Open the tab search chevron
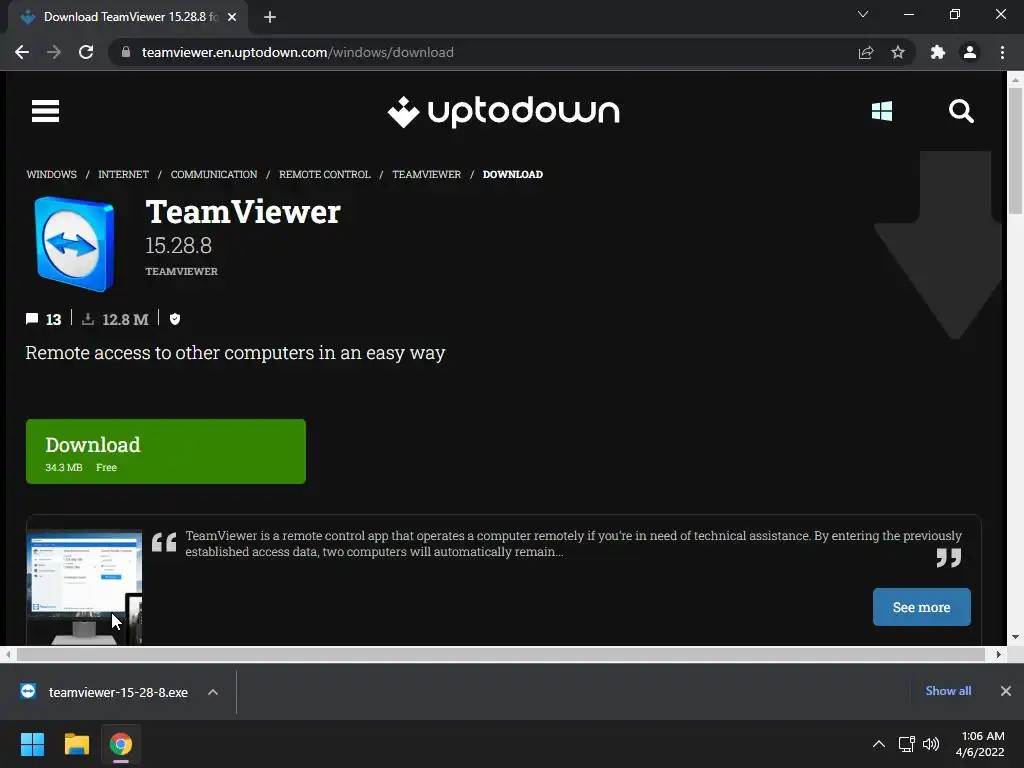This screenshot has width=1024, height=768. [x=863, y=14]
